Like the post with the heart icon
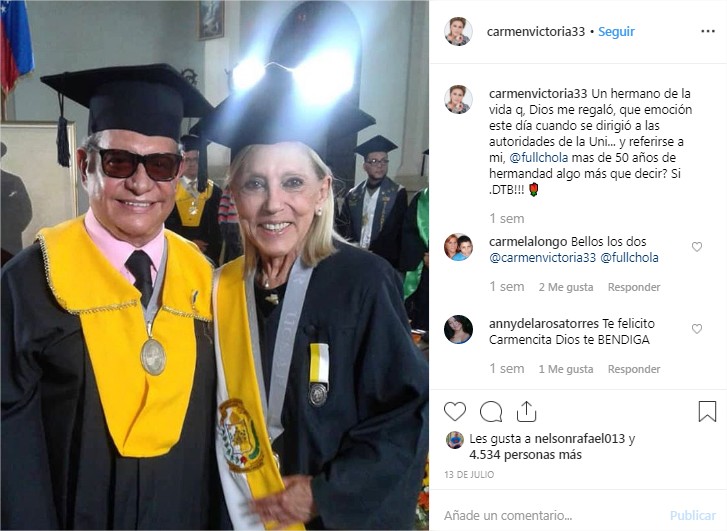 pyautogui.click(x=455, y=411)
